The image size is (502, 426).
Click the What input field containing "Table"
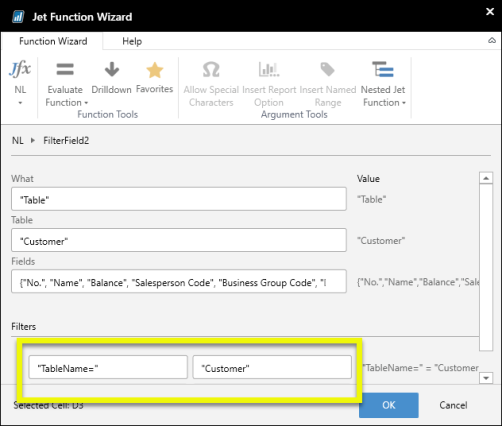(179, 199)
